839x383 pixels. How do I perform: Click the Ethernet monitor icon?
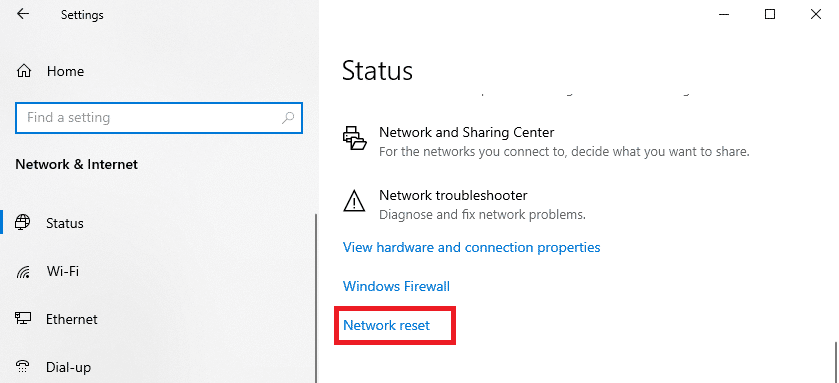(23, 319)
